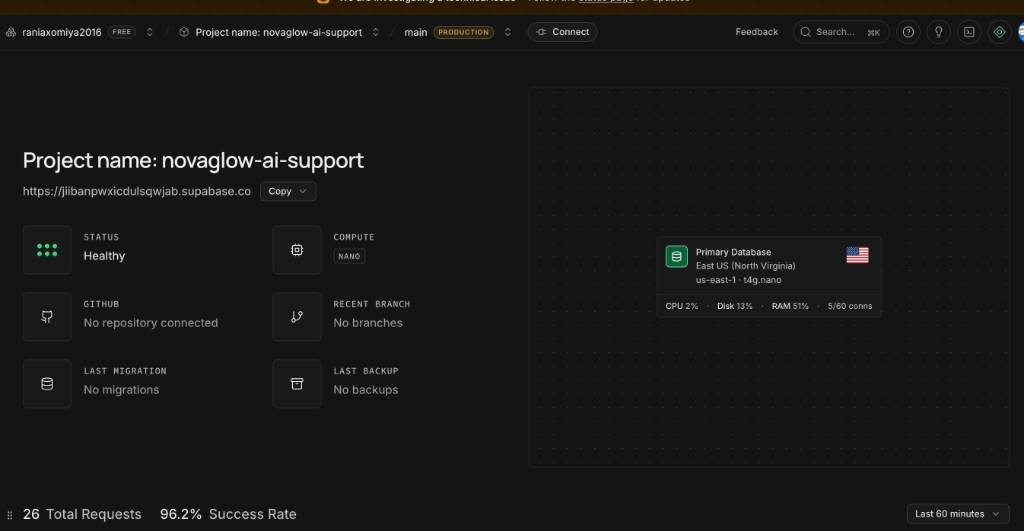
Task: Click No migrations text
Action: 121,390
